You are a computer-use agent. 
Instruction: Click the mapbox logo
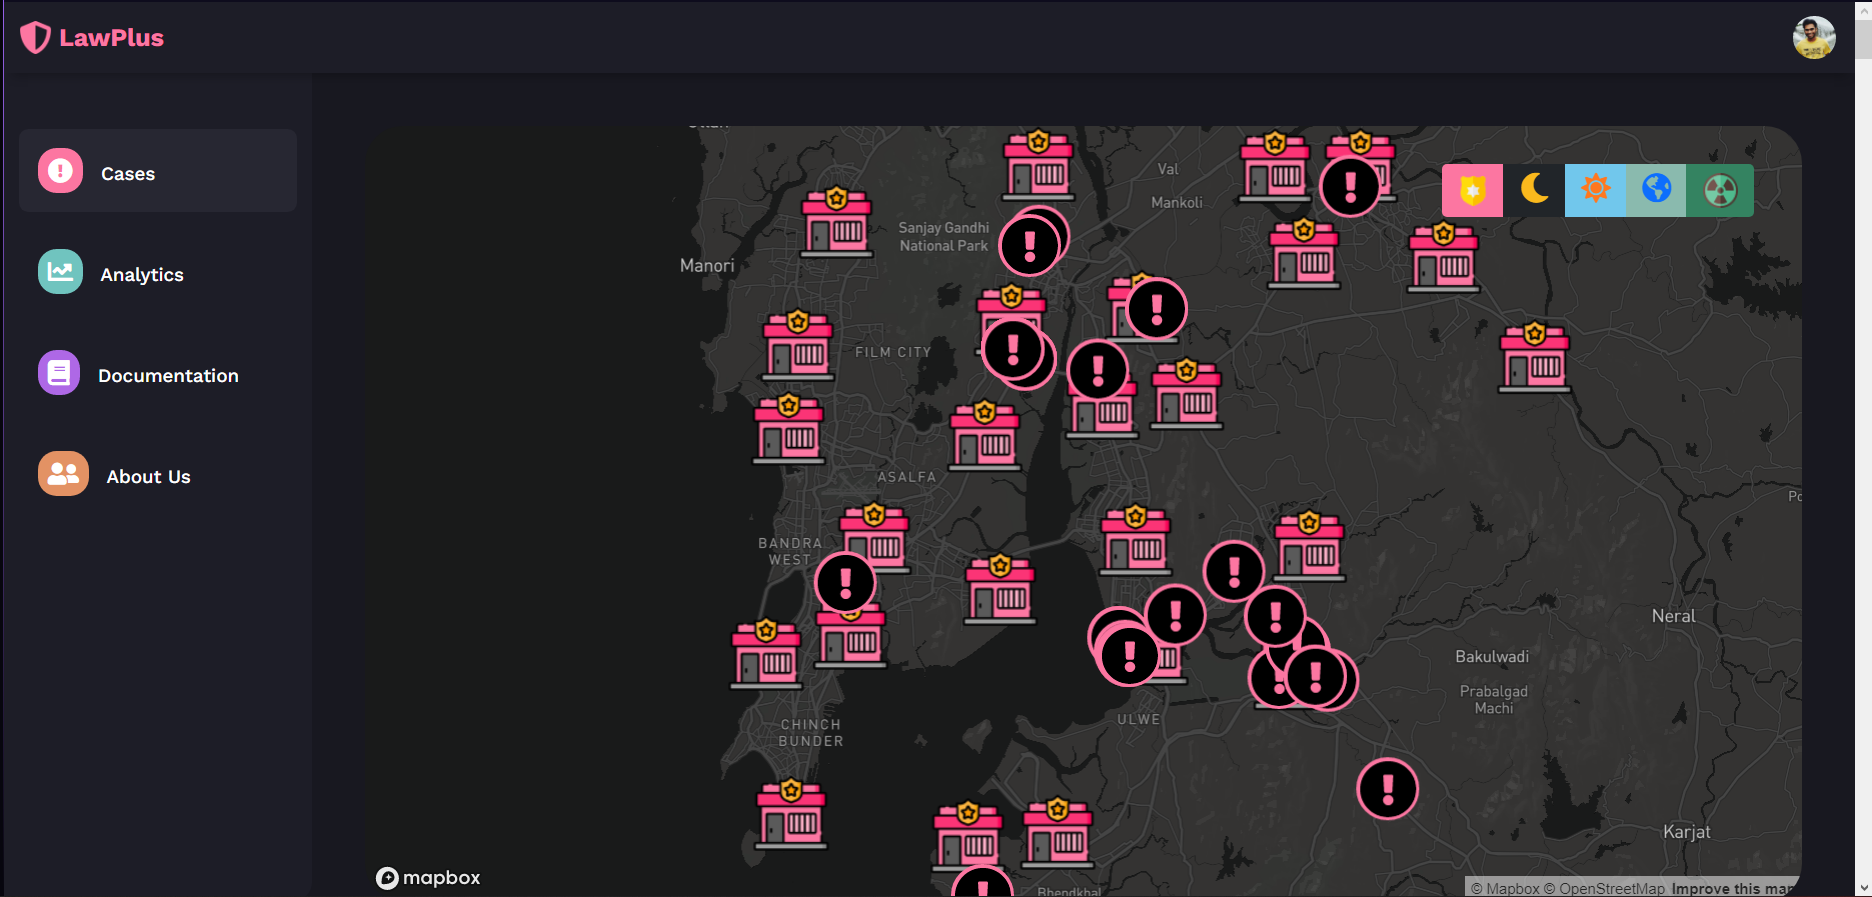[x=428, y=878]
